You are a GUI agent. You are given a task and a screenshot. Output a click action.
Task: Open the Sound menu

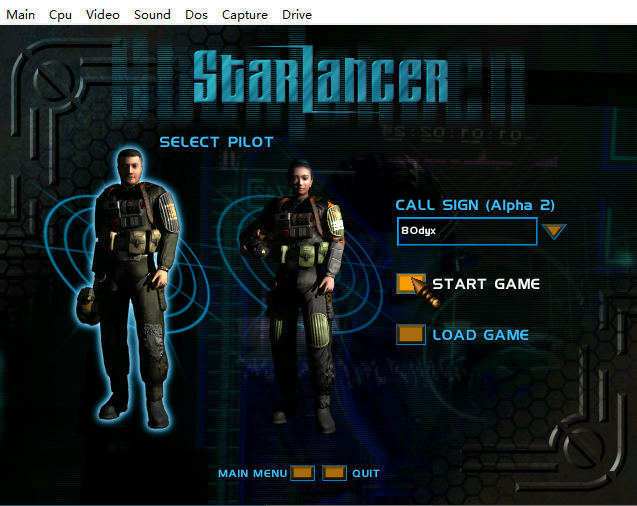tap(152, 15)
